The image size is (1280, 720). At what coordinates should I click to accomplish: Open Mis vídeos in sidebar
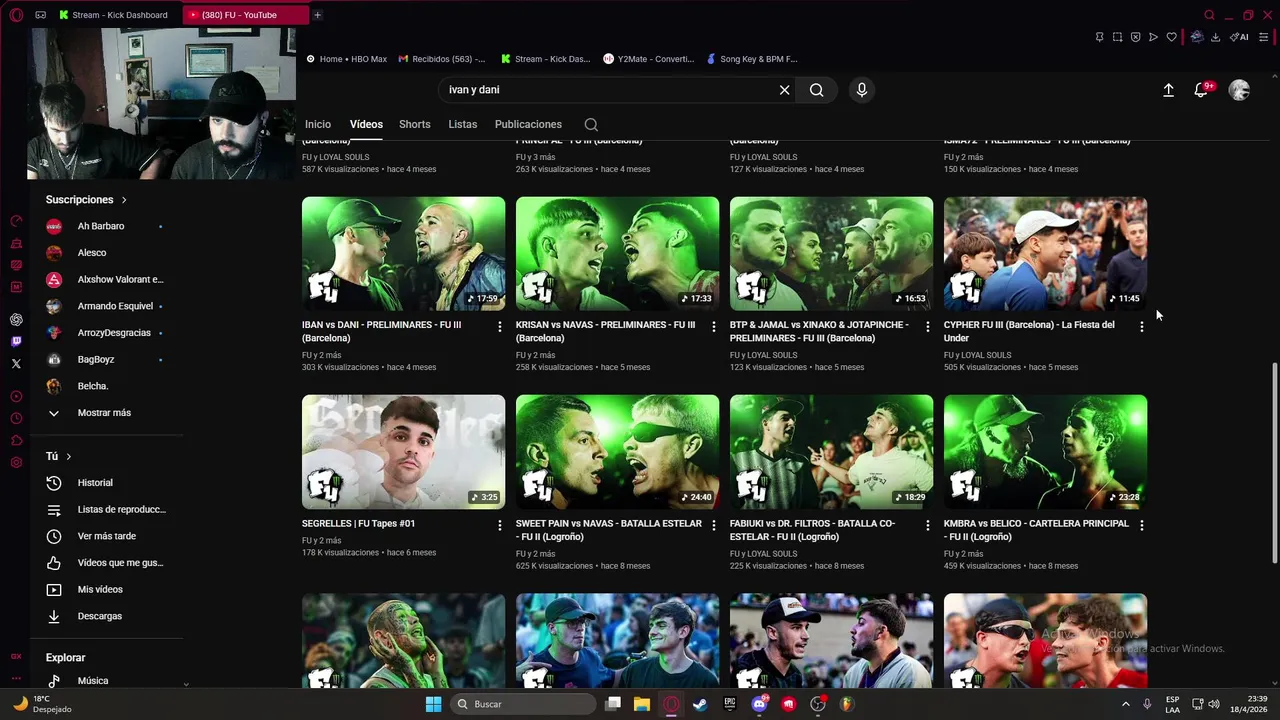click(100, 590)
